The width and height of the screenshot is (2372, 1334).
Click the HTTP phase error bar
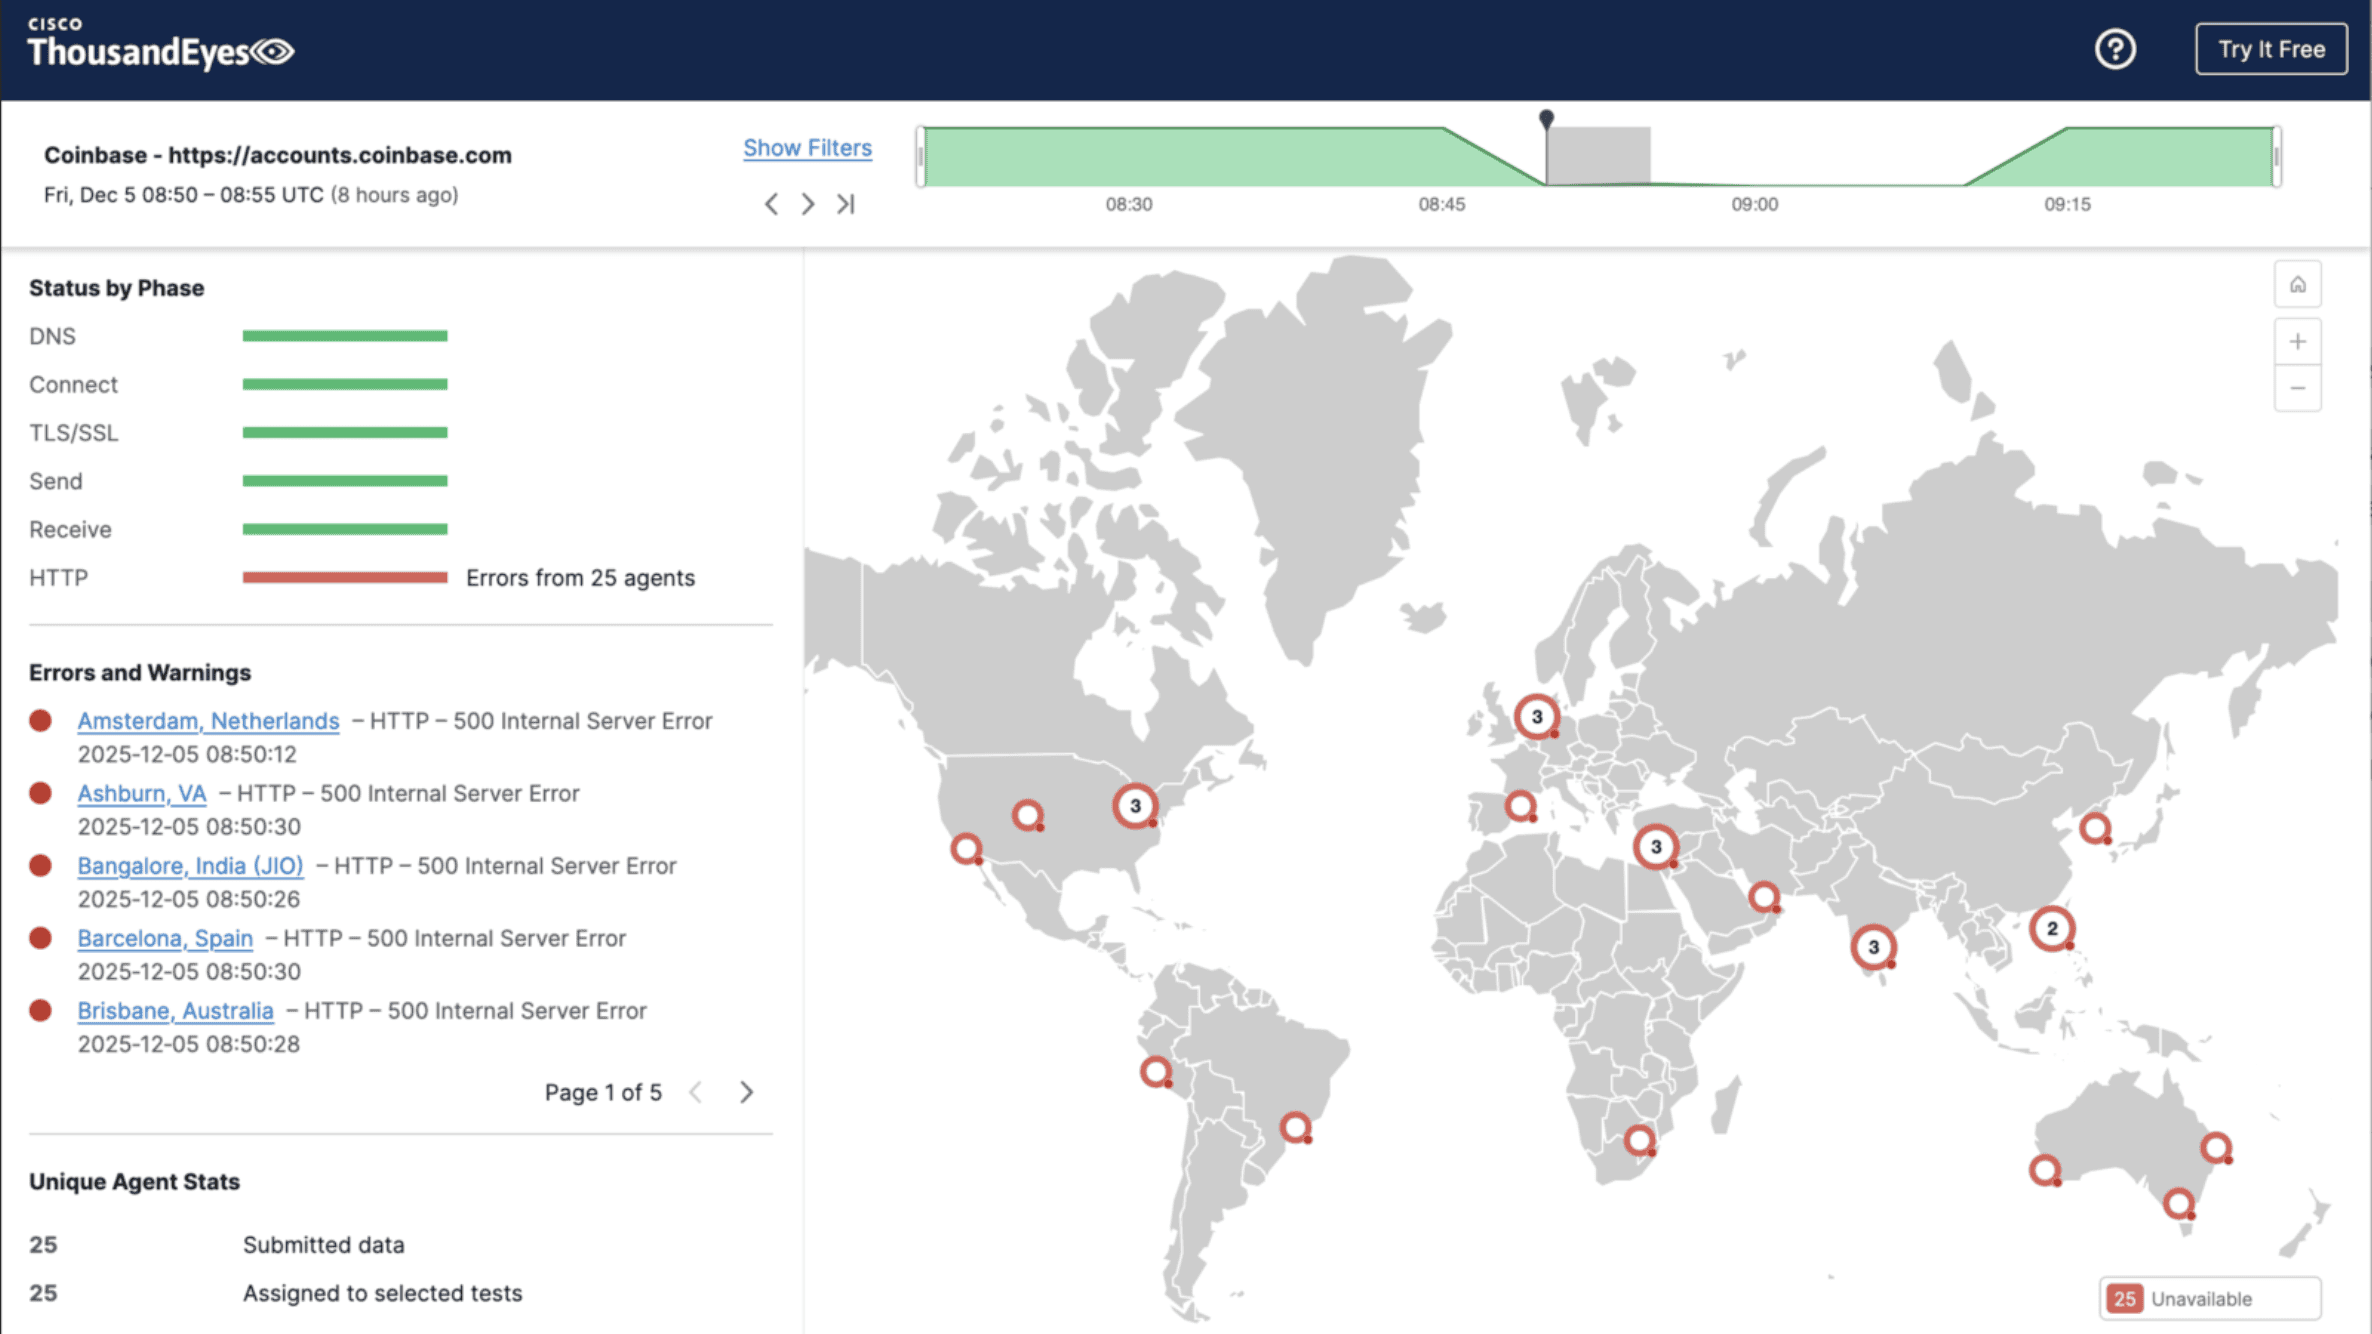tap(344, 576)
